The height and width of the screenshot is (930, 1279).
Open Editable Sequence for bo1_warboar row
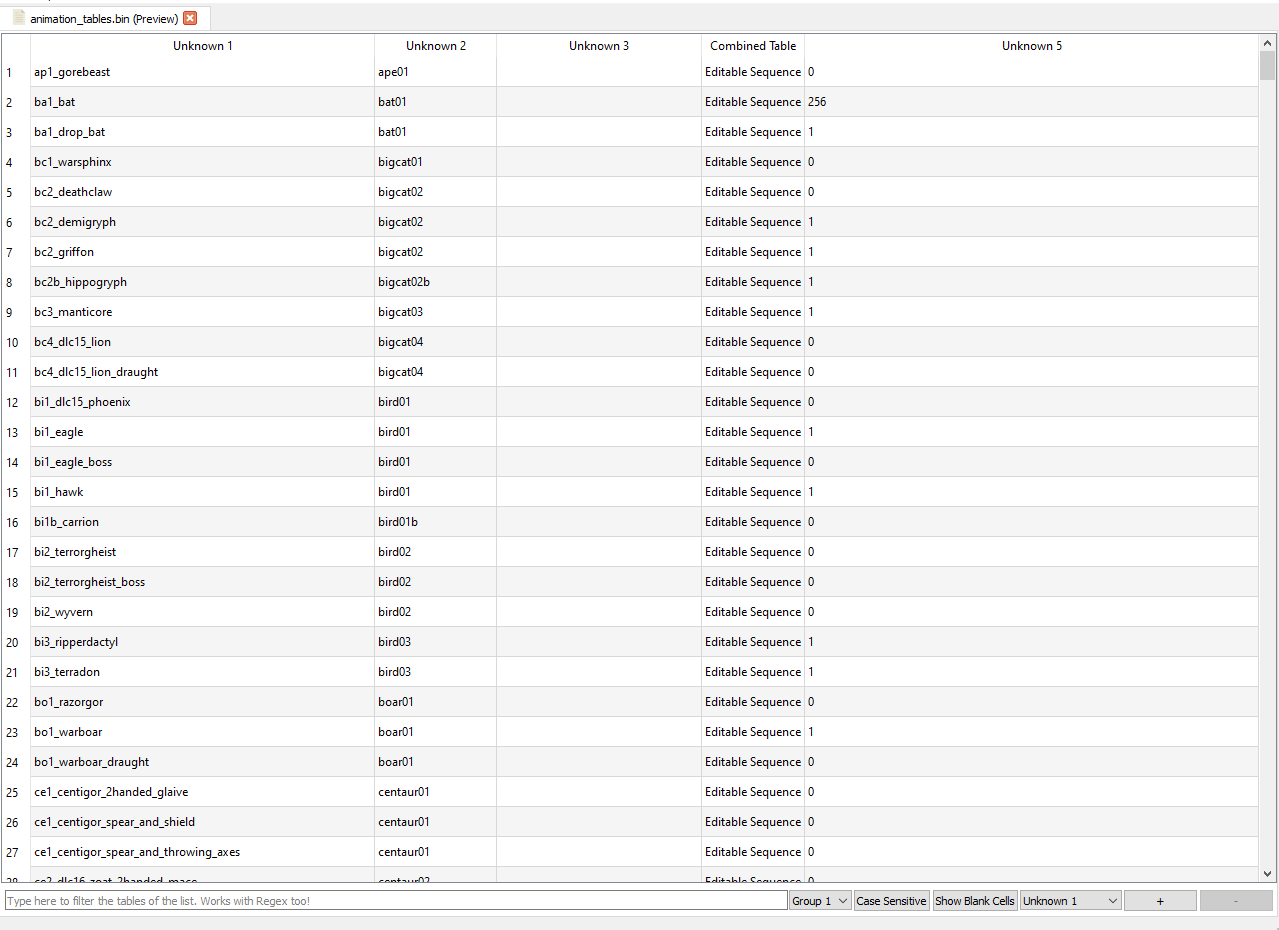click(753, 732)
